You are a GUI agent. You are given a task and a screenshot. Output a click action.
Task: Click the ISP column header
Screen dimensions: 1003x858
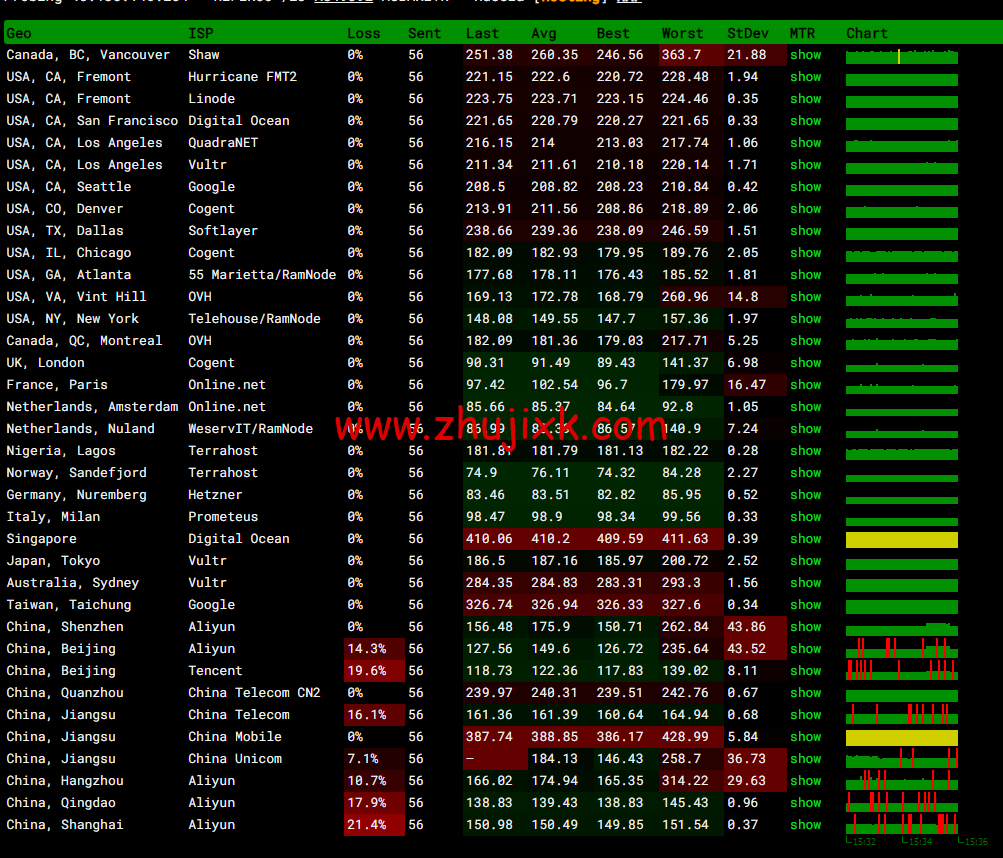[x=200, y=33]
